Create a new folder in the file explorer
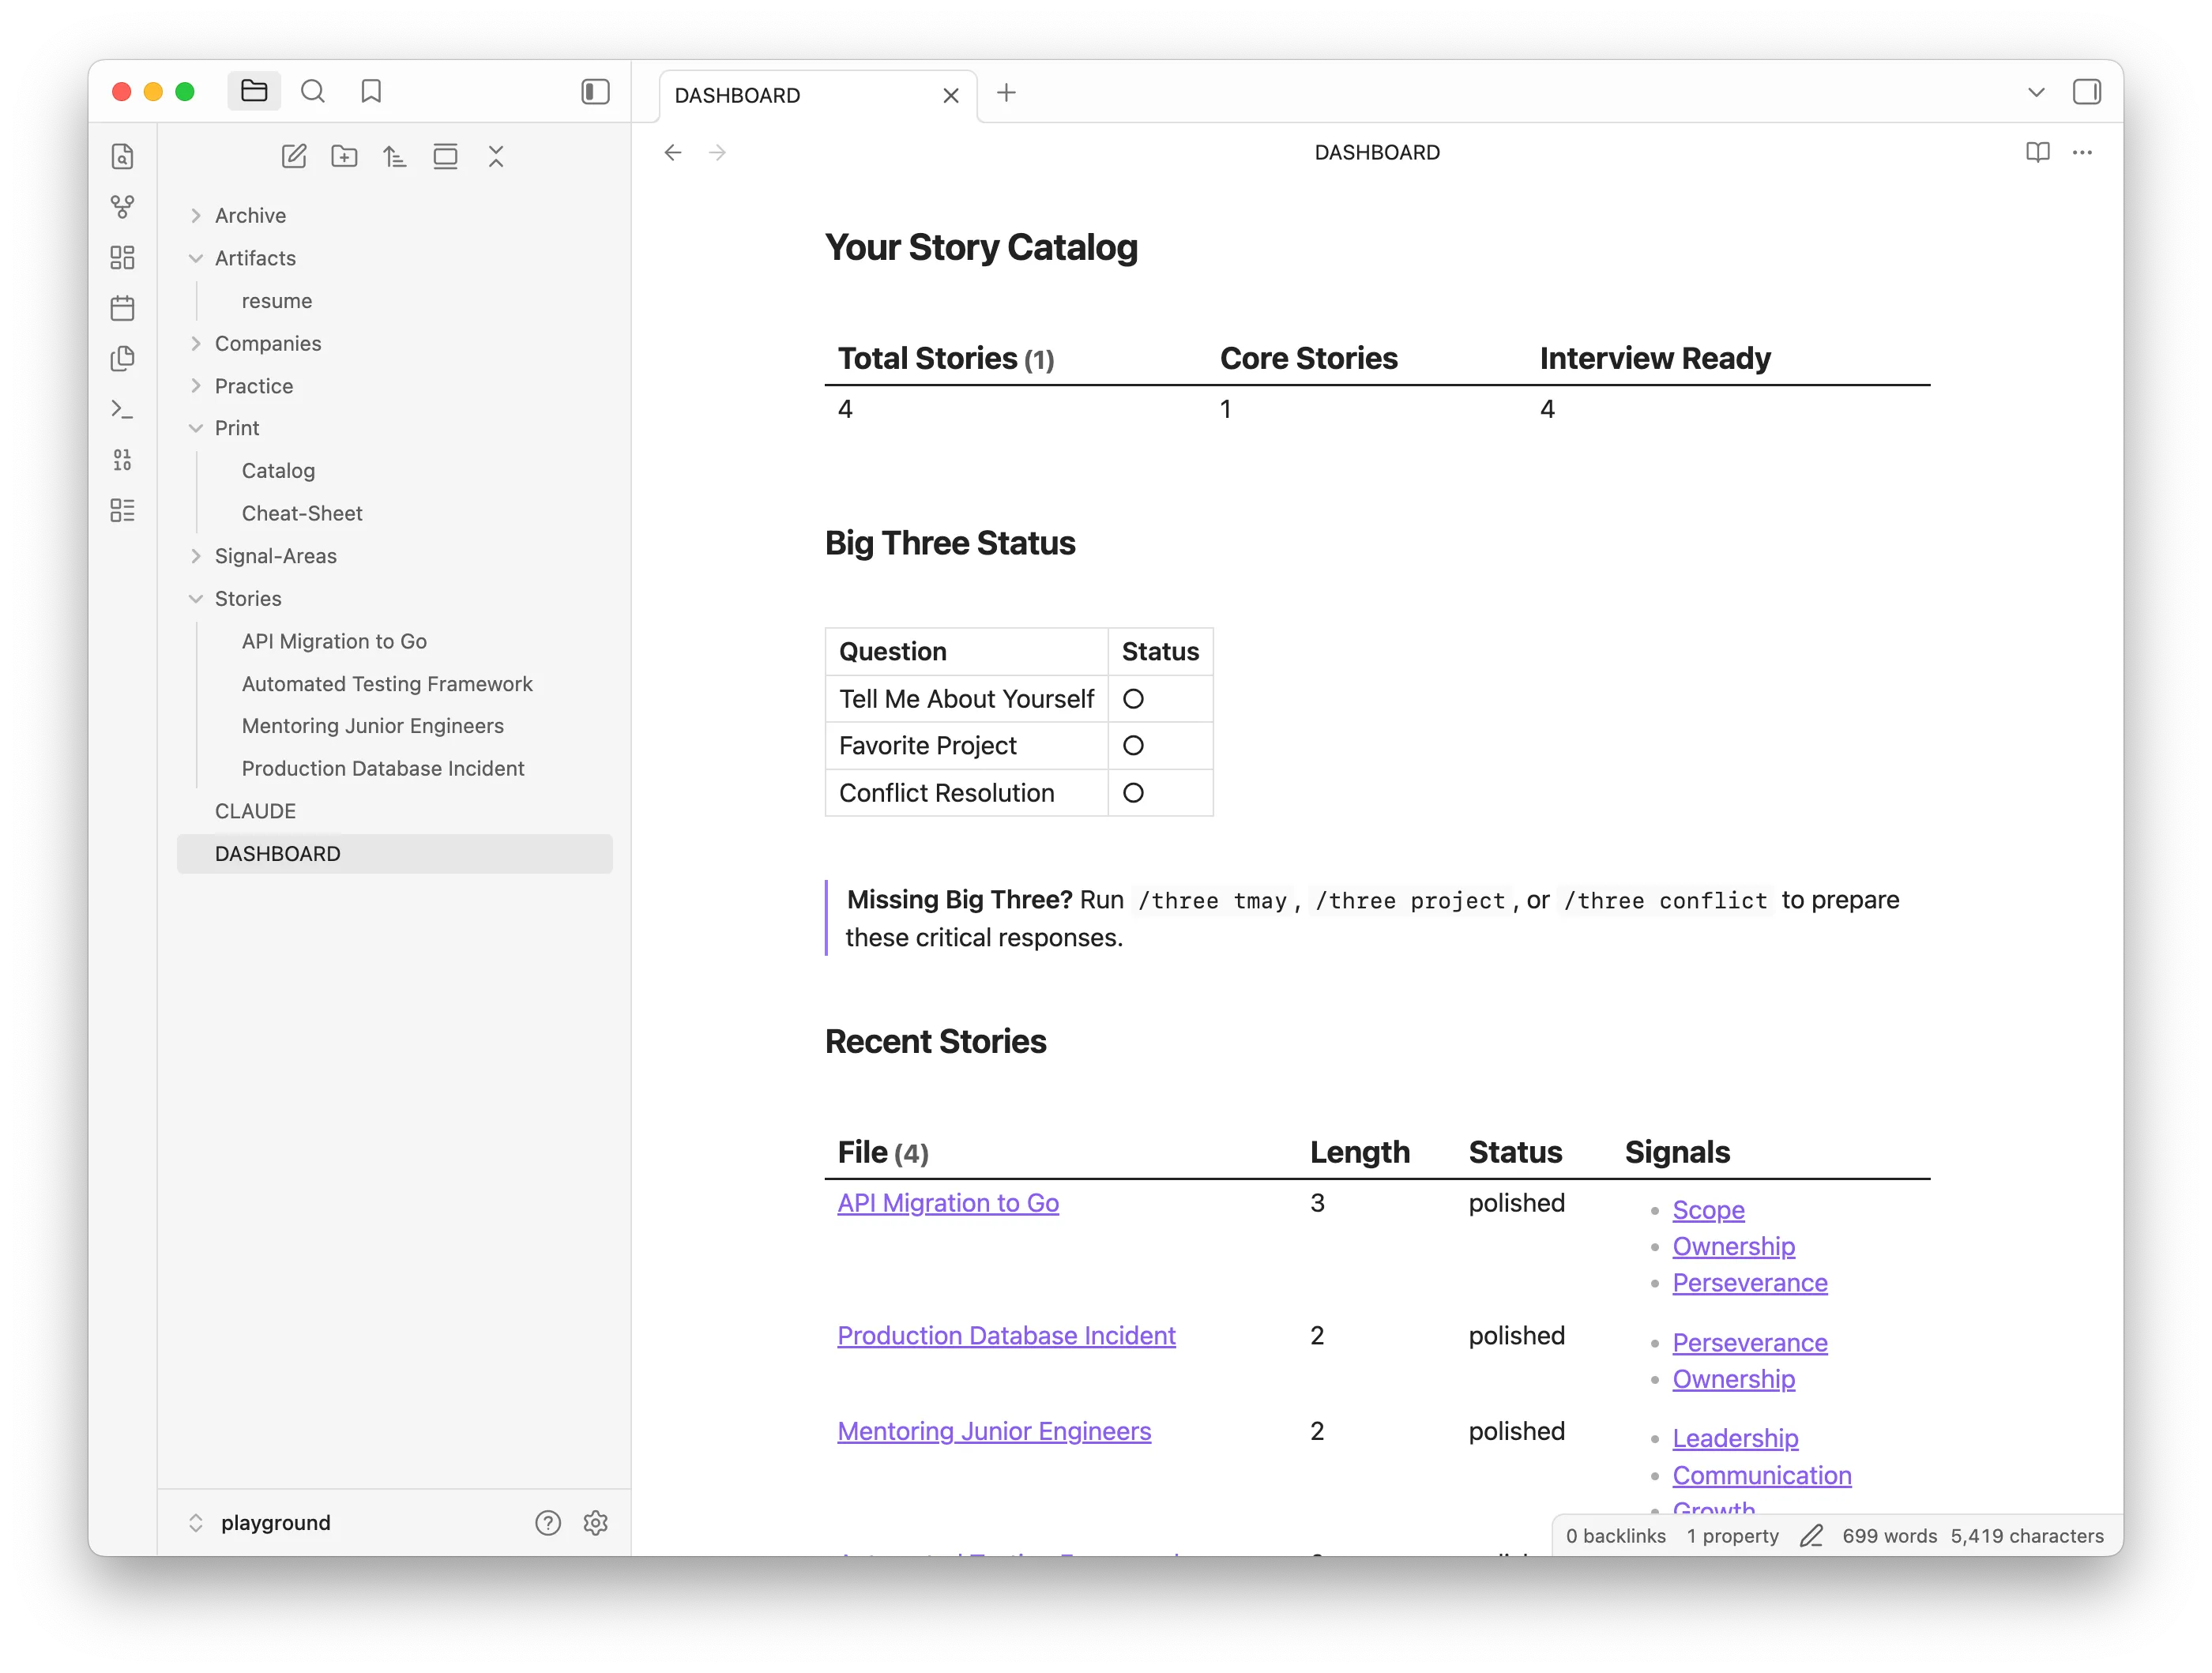The width and height of the screenshot is (2212, 1673). click(x=344, y=156)
